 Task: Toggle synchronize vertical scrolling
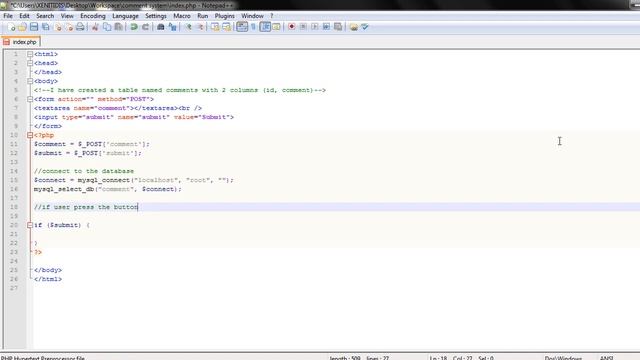[x=215, y=27]
